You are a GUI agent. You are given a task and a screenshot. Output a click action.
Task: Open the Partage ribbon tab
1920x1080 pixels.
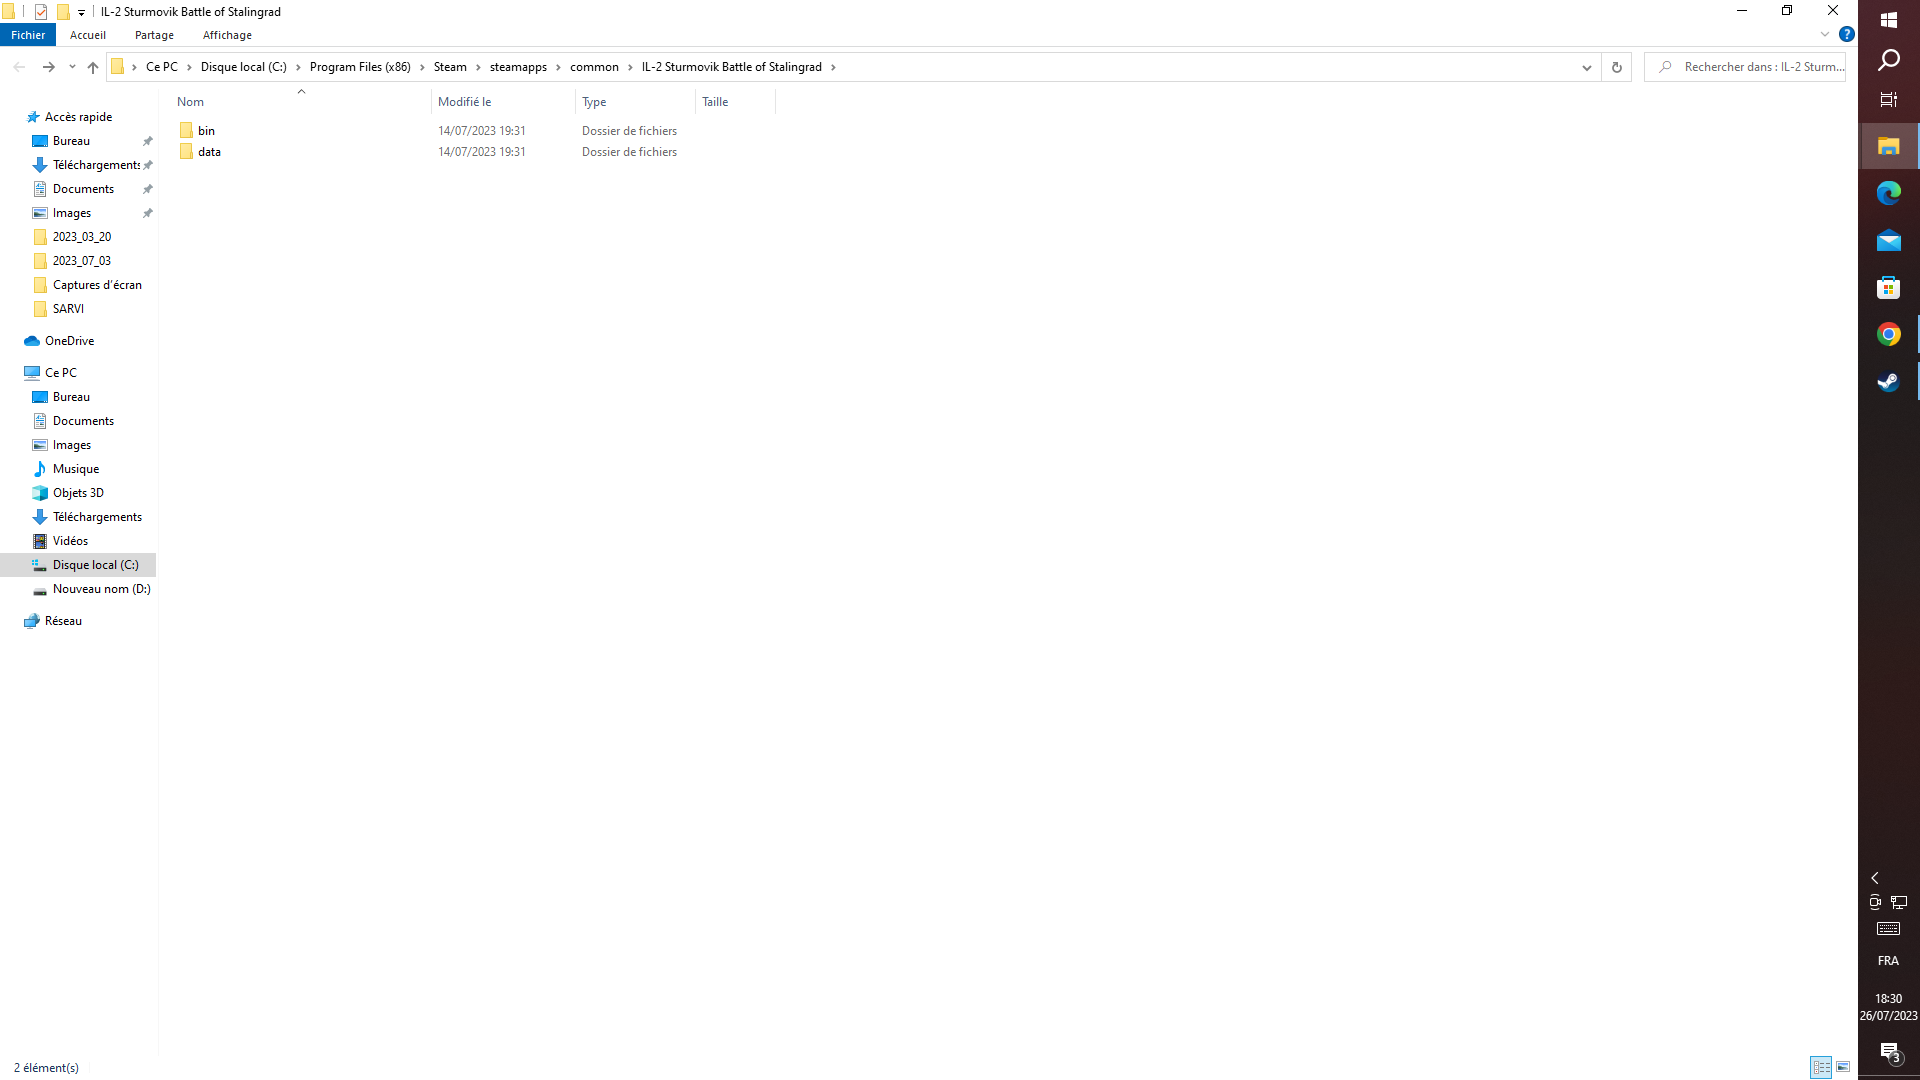tap(154, 35)
